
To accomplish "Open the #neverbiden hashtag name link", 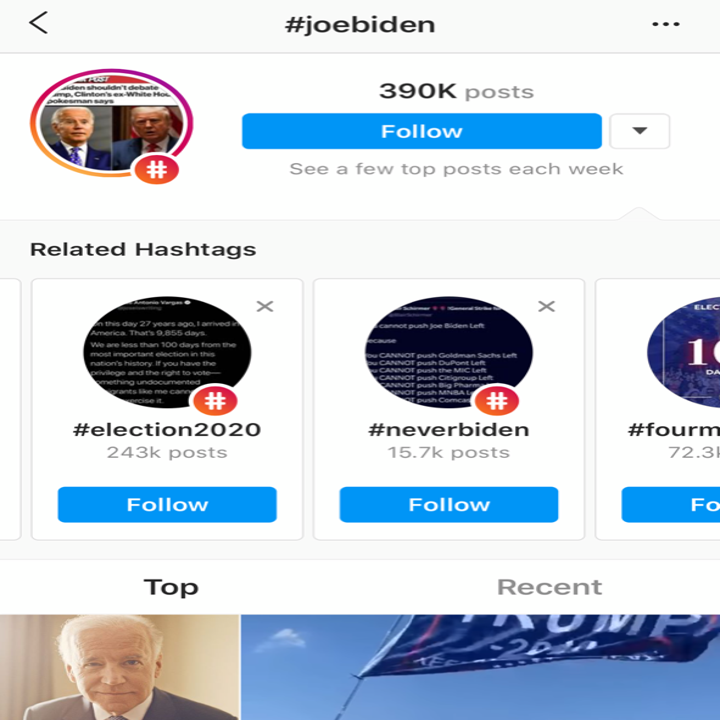I will (449, 430).
